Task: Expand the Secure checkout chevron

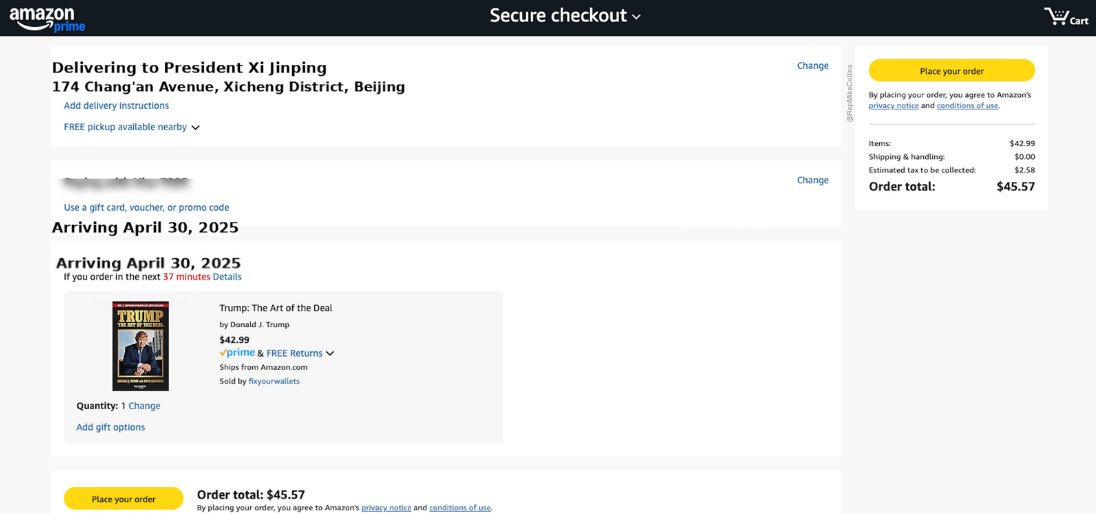Action: (x=635, y=17)
